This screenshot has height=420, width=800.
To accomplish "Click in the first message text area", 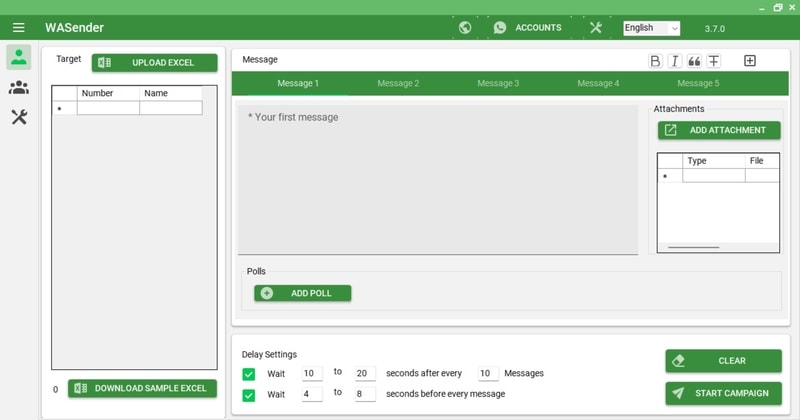I will (x=438, y=179).
